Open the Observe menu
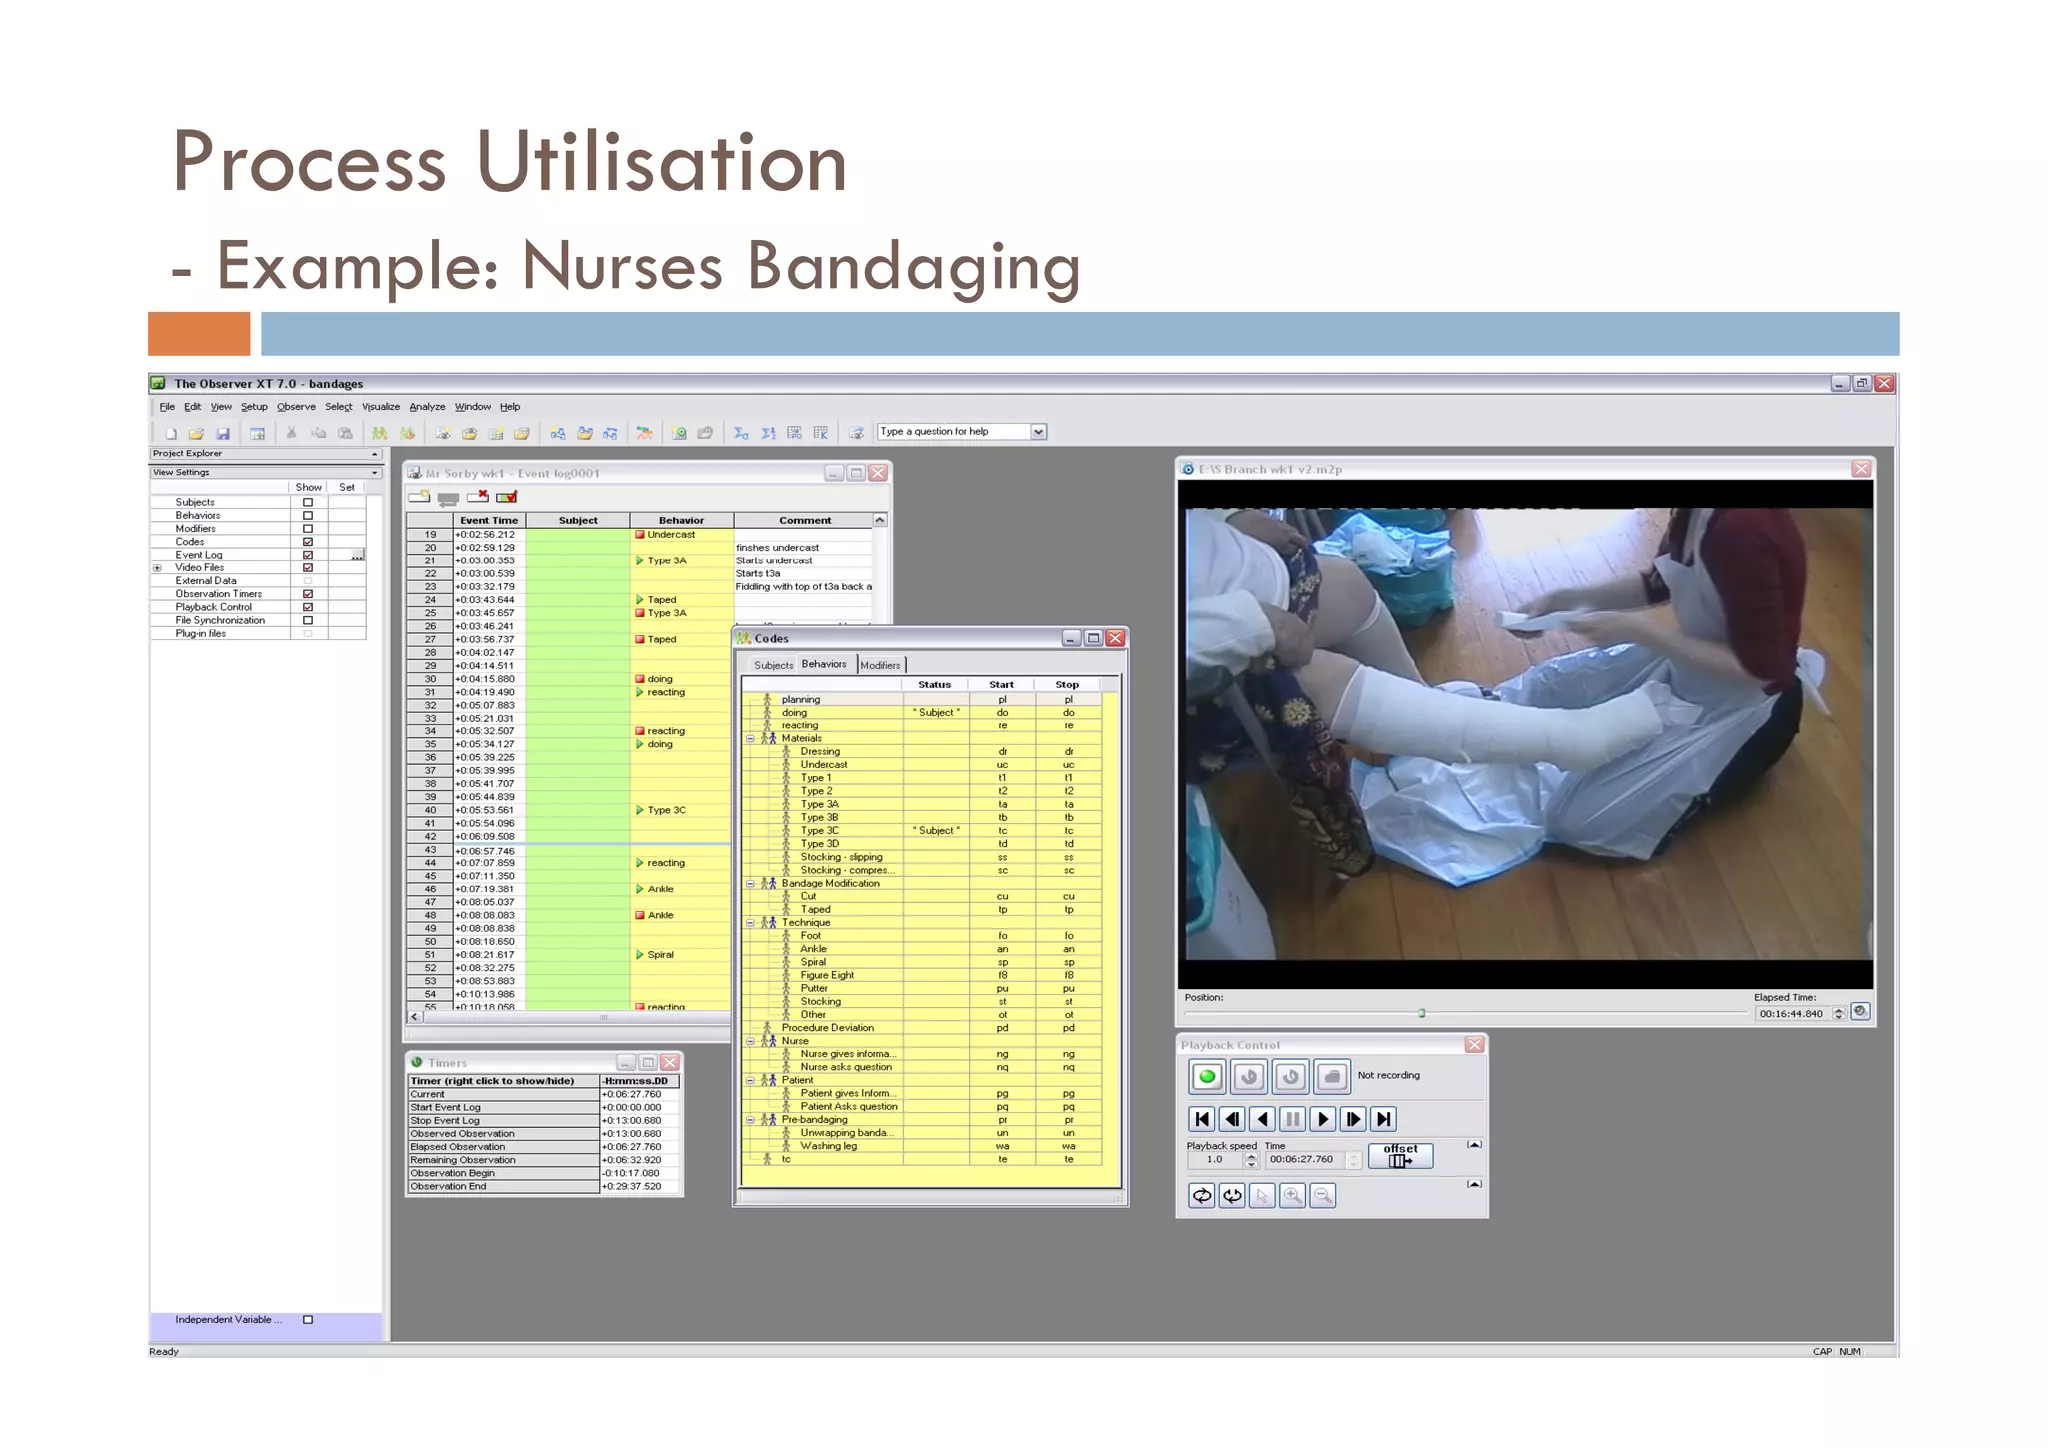This screenshot has width=2048, height=1448. tap(296, 407)
